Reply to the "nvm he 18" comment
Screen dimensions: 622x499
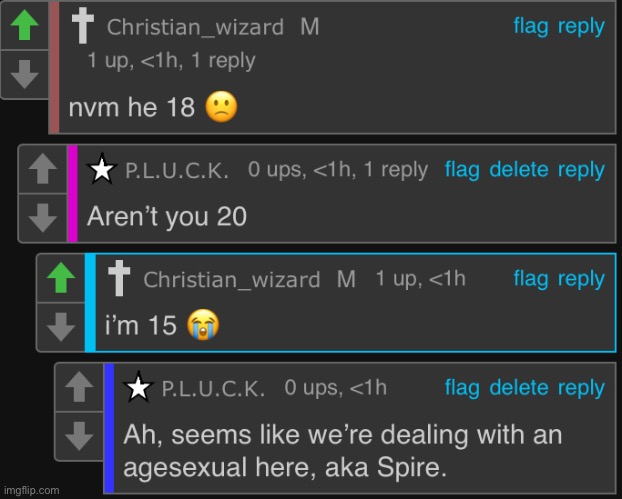(581, 27)
